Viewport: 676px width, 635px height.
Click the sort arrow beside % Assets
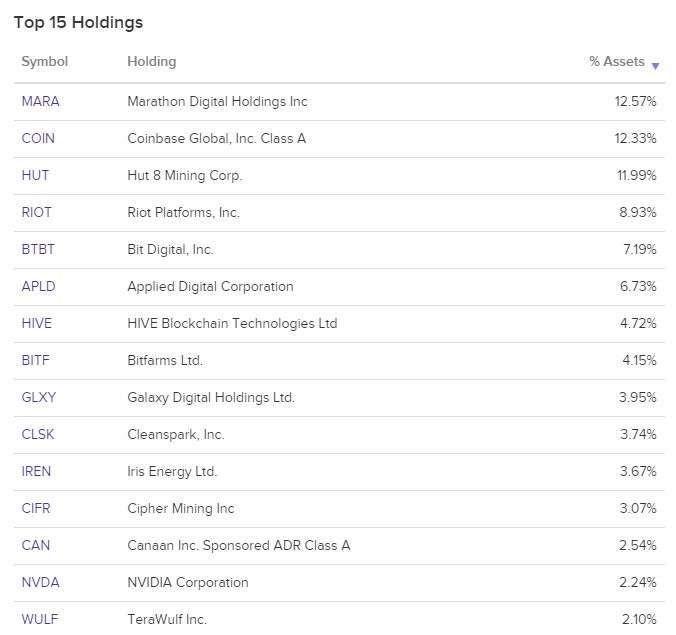point(655,66)
